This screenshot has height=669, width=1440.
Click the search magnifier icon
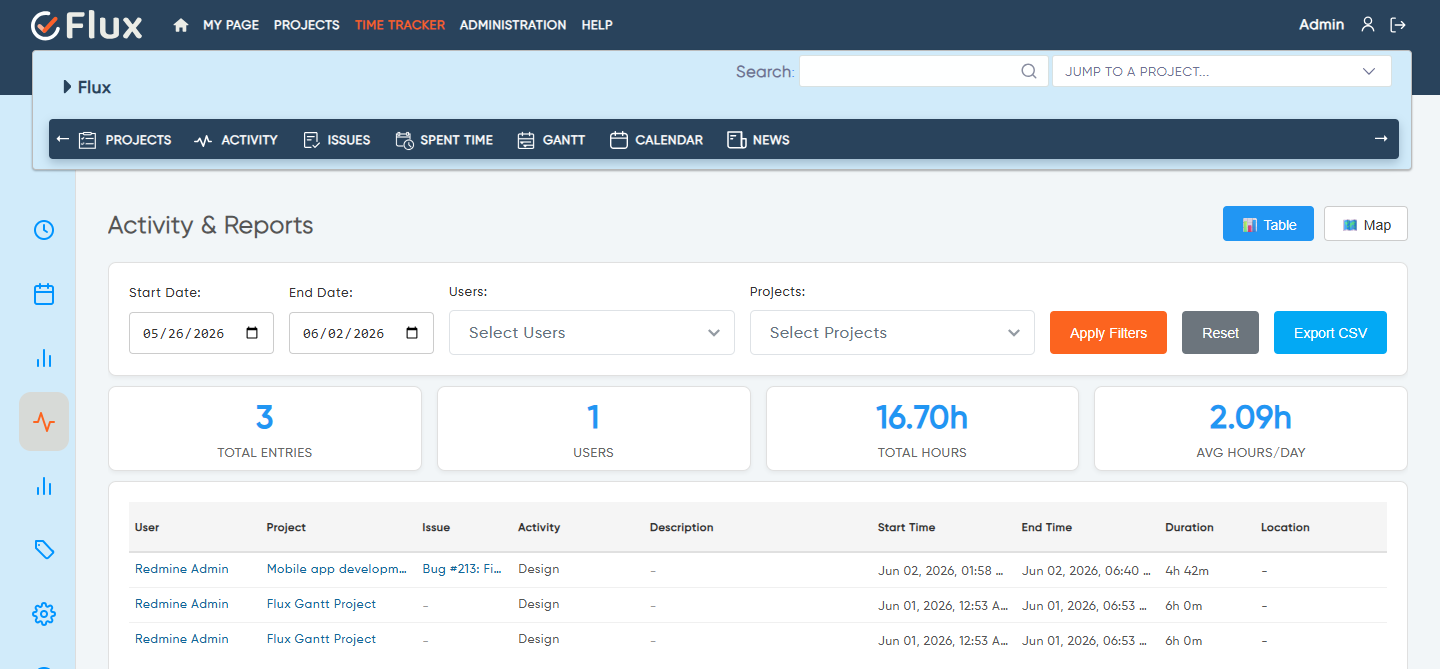1028,71
